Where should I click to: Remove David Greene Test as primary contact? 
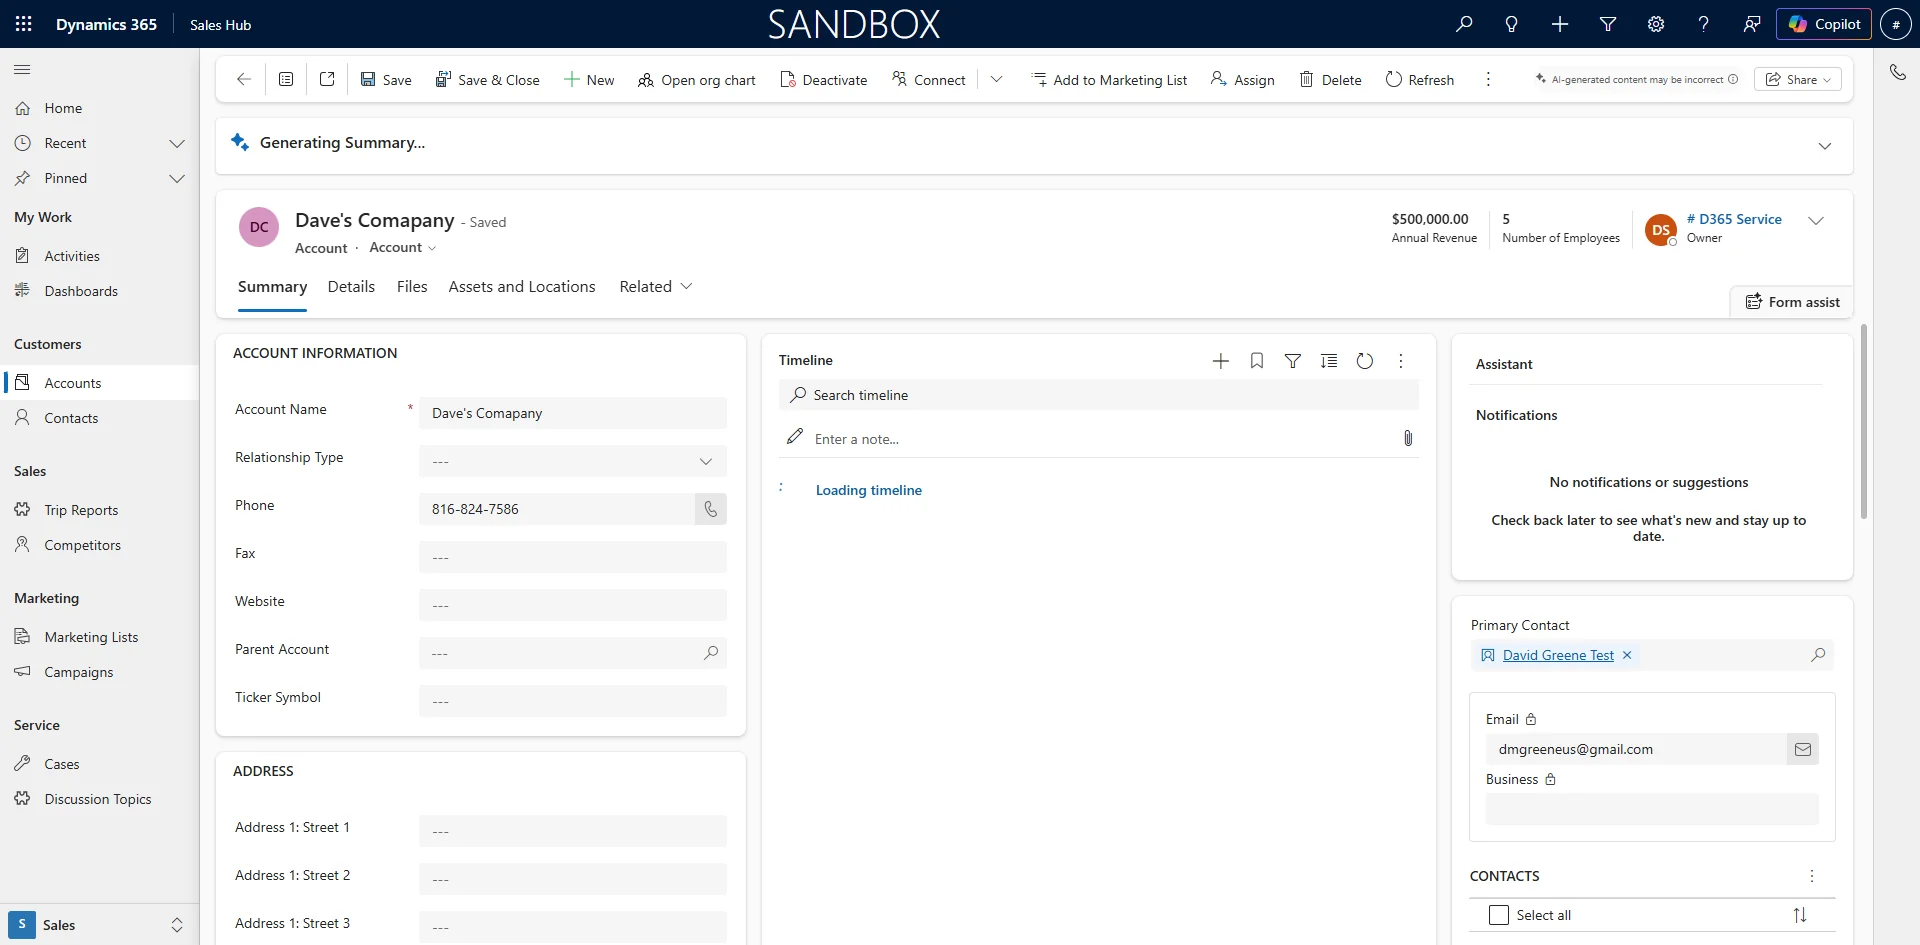pyautogui.click(x=1626, y=655)
